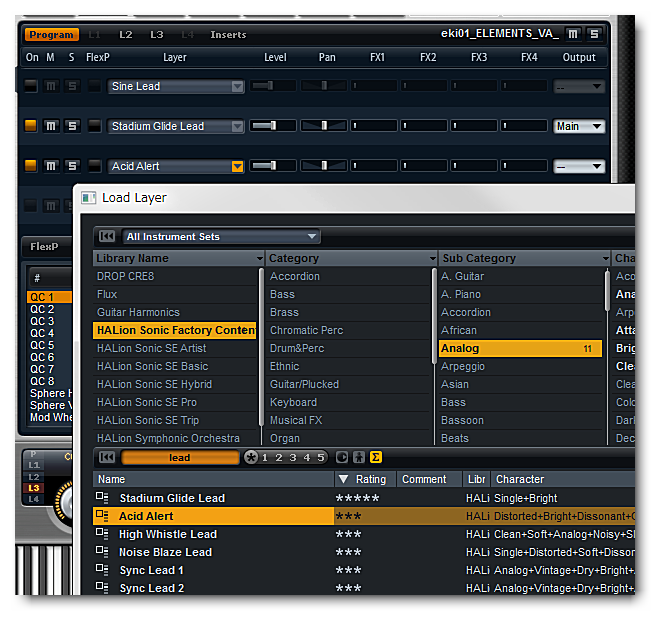
Task: Open the Acid Alert layer dropdown arrow
Action: click(237, 166)
